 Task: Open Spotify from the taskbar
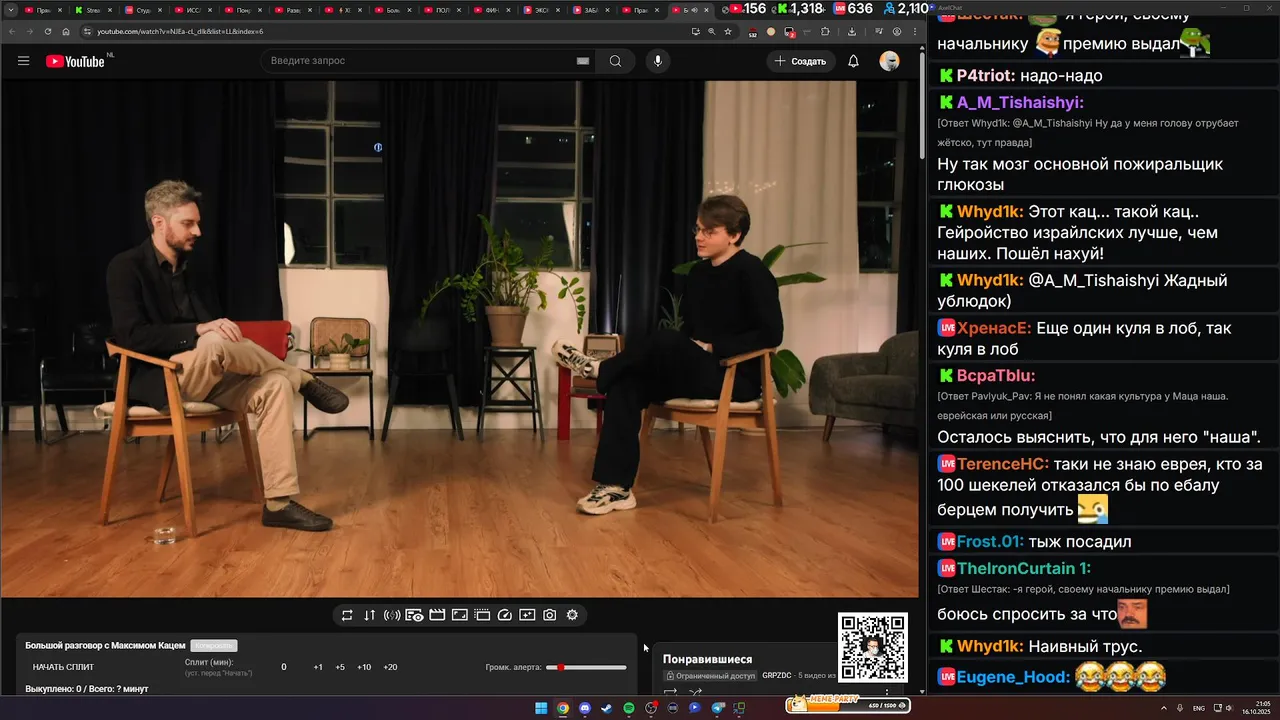[x=629, y=708]
